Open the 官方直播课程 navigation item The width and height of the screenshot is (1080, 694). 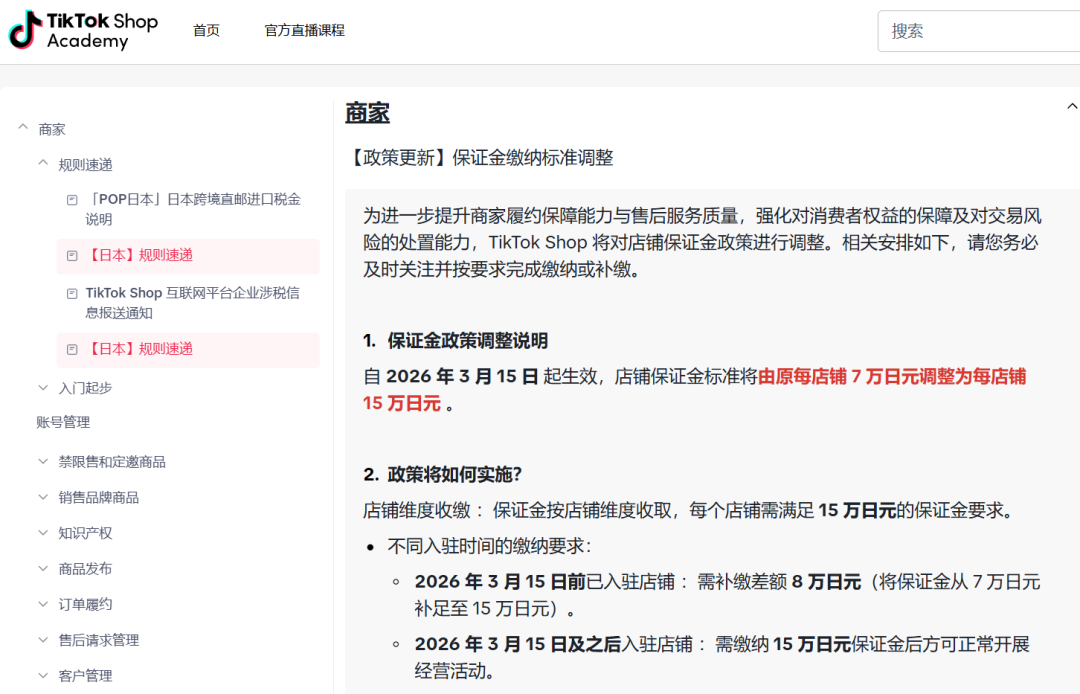[x=304, y=30]
